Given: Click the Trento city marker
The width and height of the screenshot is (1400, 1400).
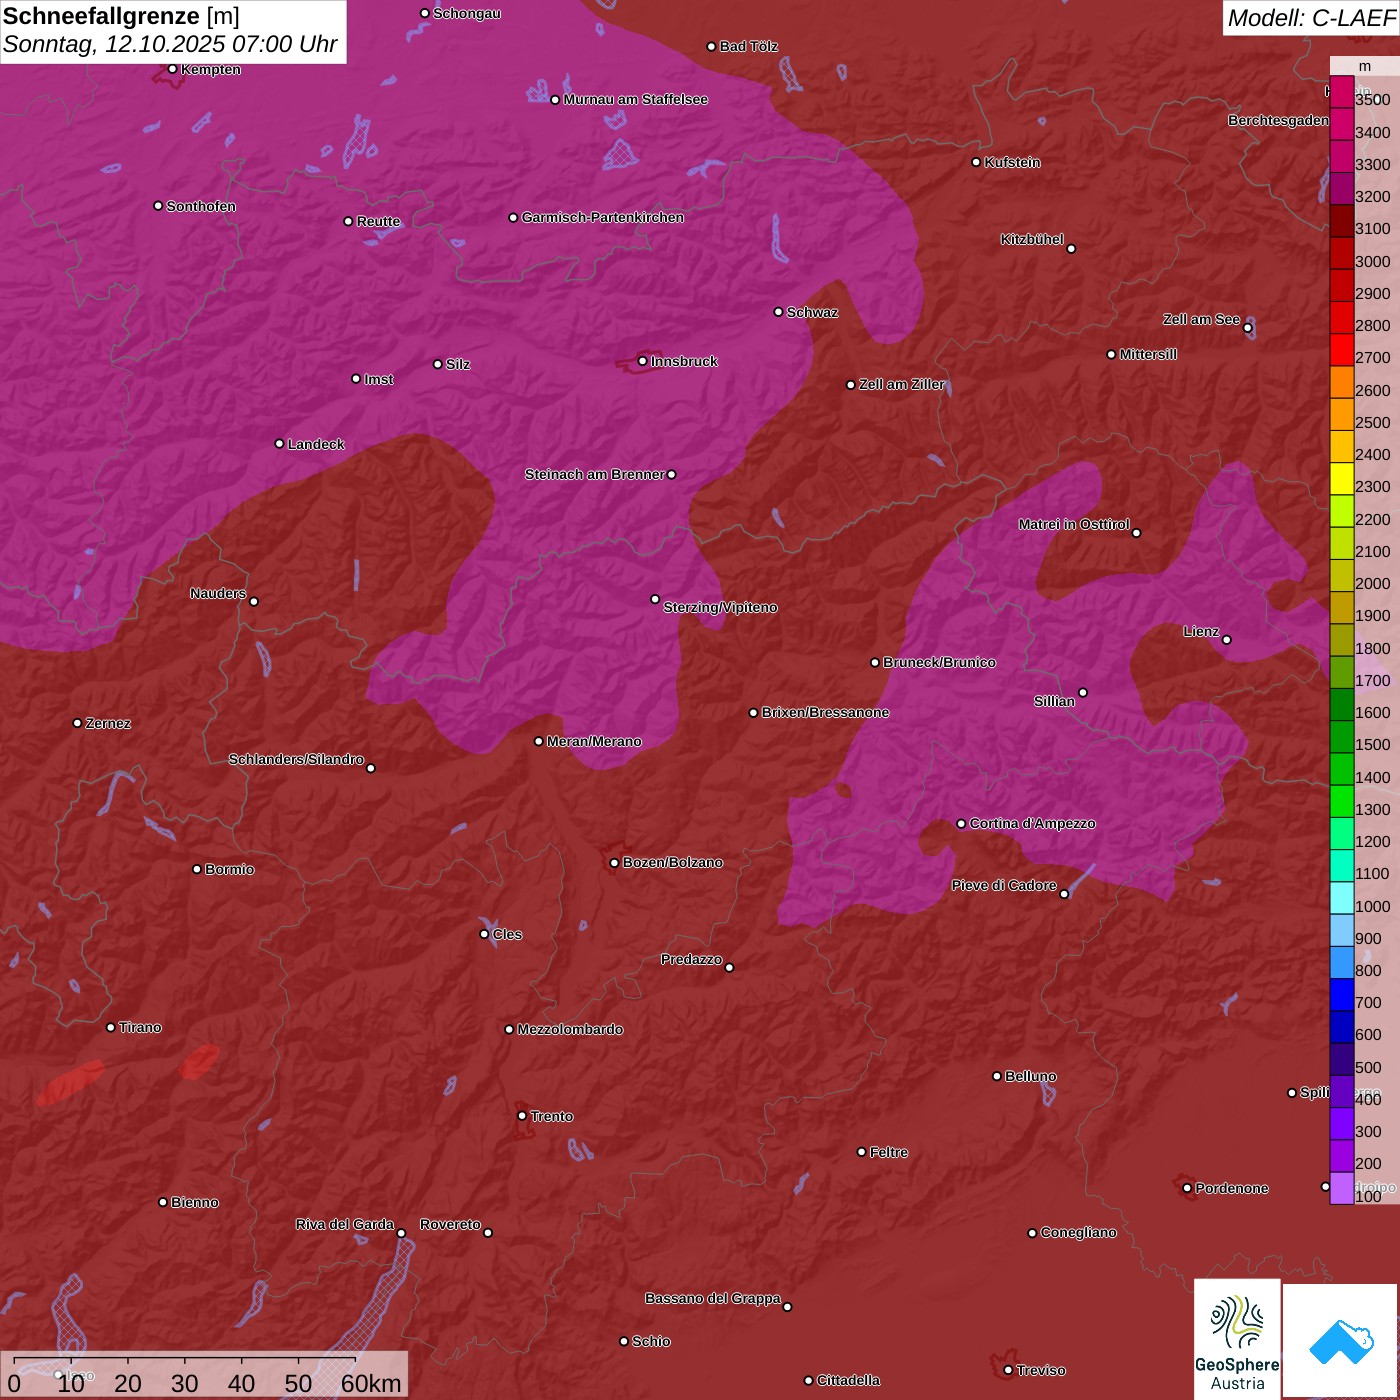Looking at the screenshot, I should coord(521,1116).
